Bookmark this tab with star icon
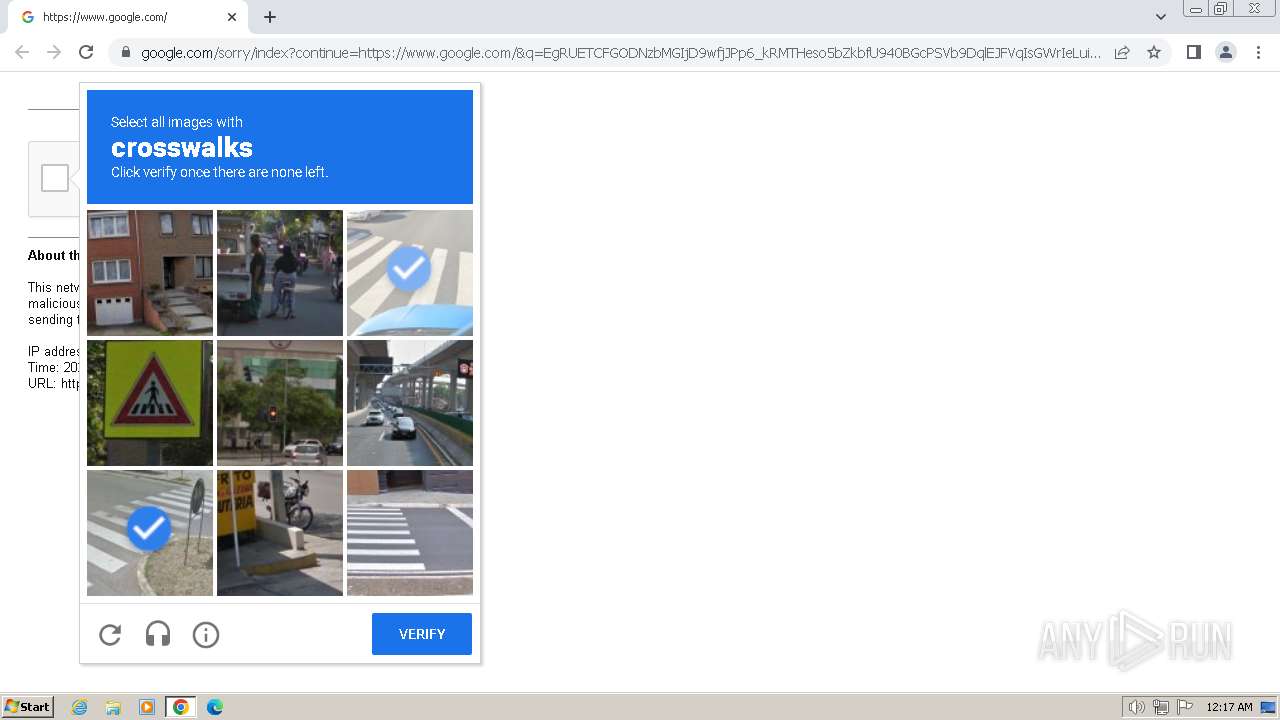The height and width of the screenshot is (720, 1280). click(x=1154, y=52)
